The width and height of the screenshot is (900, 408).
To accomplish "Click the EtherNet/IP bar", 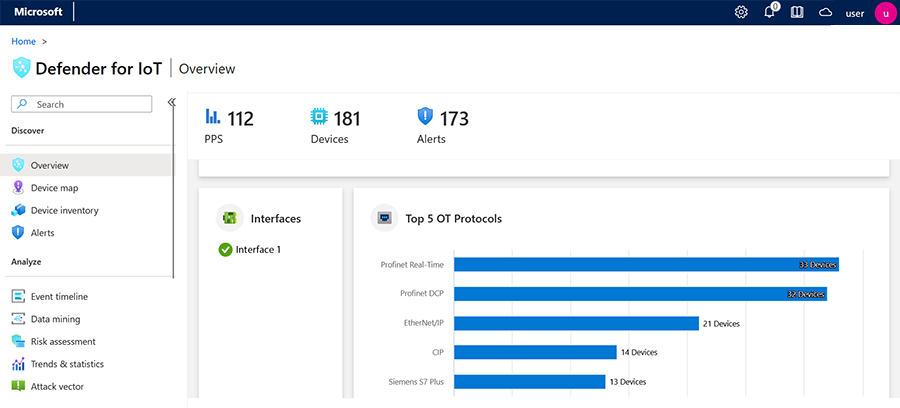I will pyautogui.click(x=576, y=323).
